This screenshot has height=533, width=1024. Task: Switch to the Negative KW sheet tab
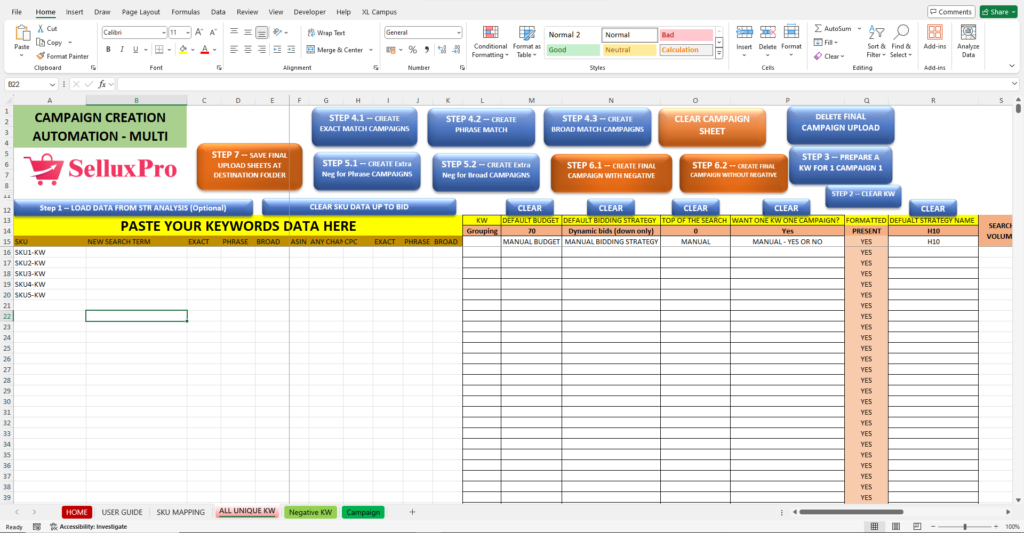[309, 512]
